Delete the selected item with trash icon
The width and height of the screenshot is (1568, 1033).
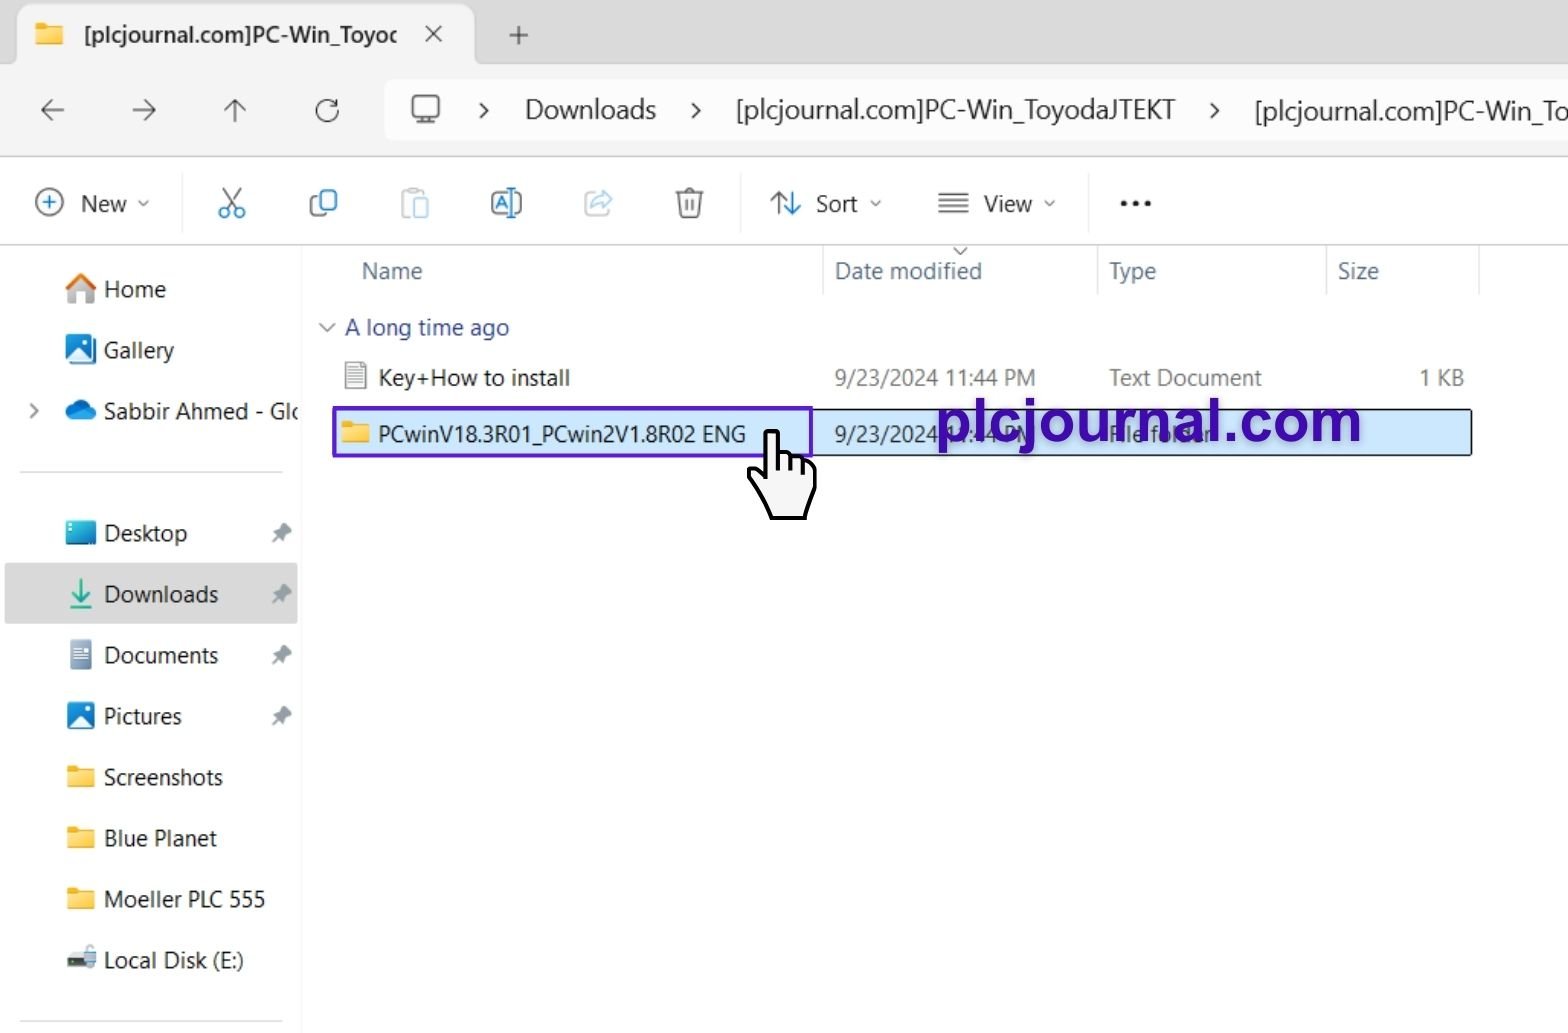coord(689,203)
